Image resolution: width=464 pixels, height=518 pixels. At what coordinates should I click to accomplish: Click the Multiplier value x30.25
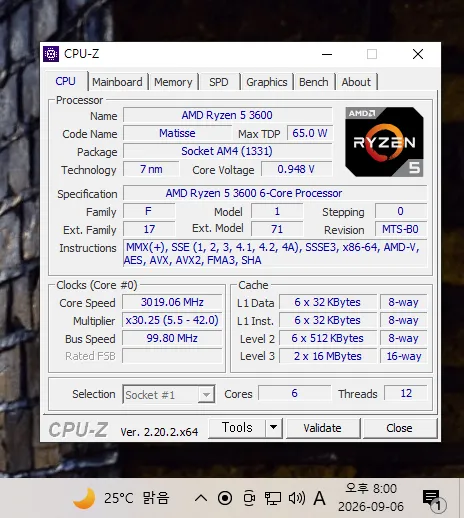pos(172,320)
